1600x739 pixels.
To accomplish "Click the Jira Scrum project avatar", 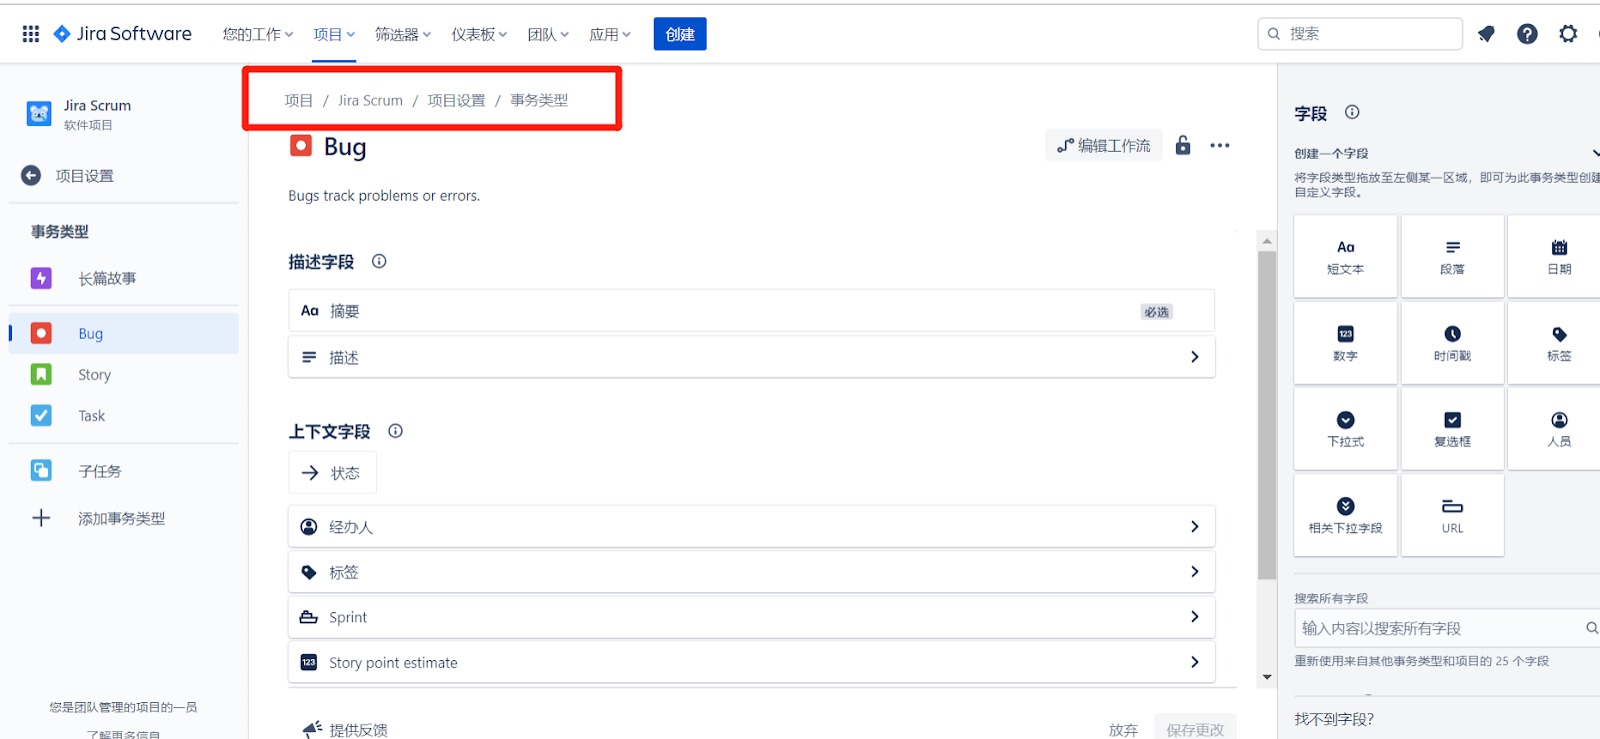I will [39, 114].
